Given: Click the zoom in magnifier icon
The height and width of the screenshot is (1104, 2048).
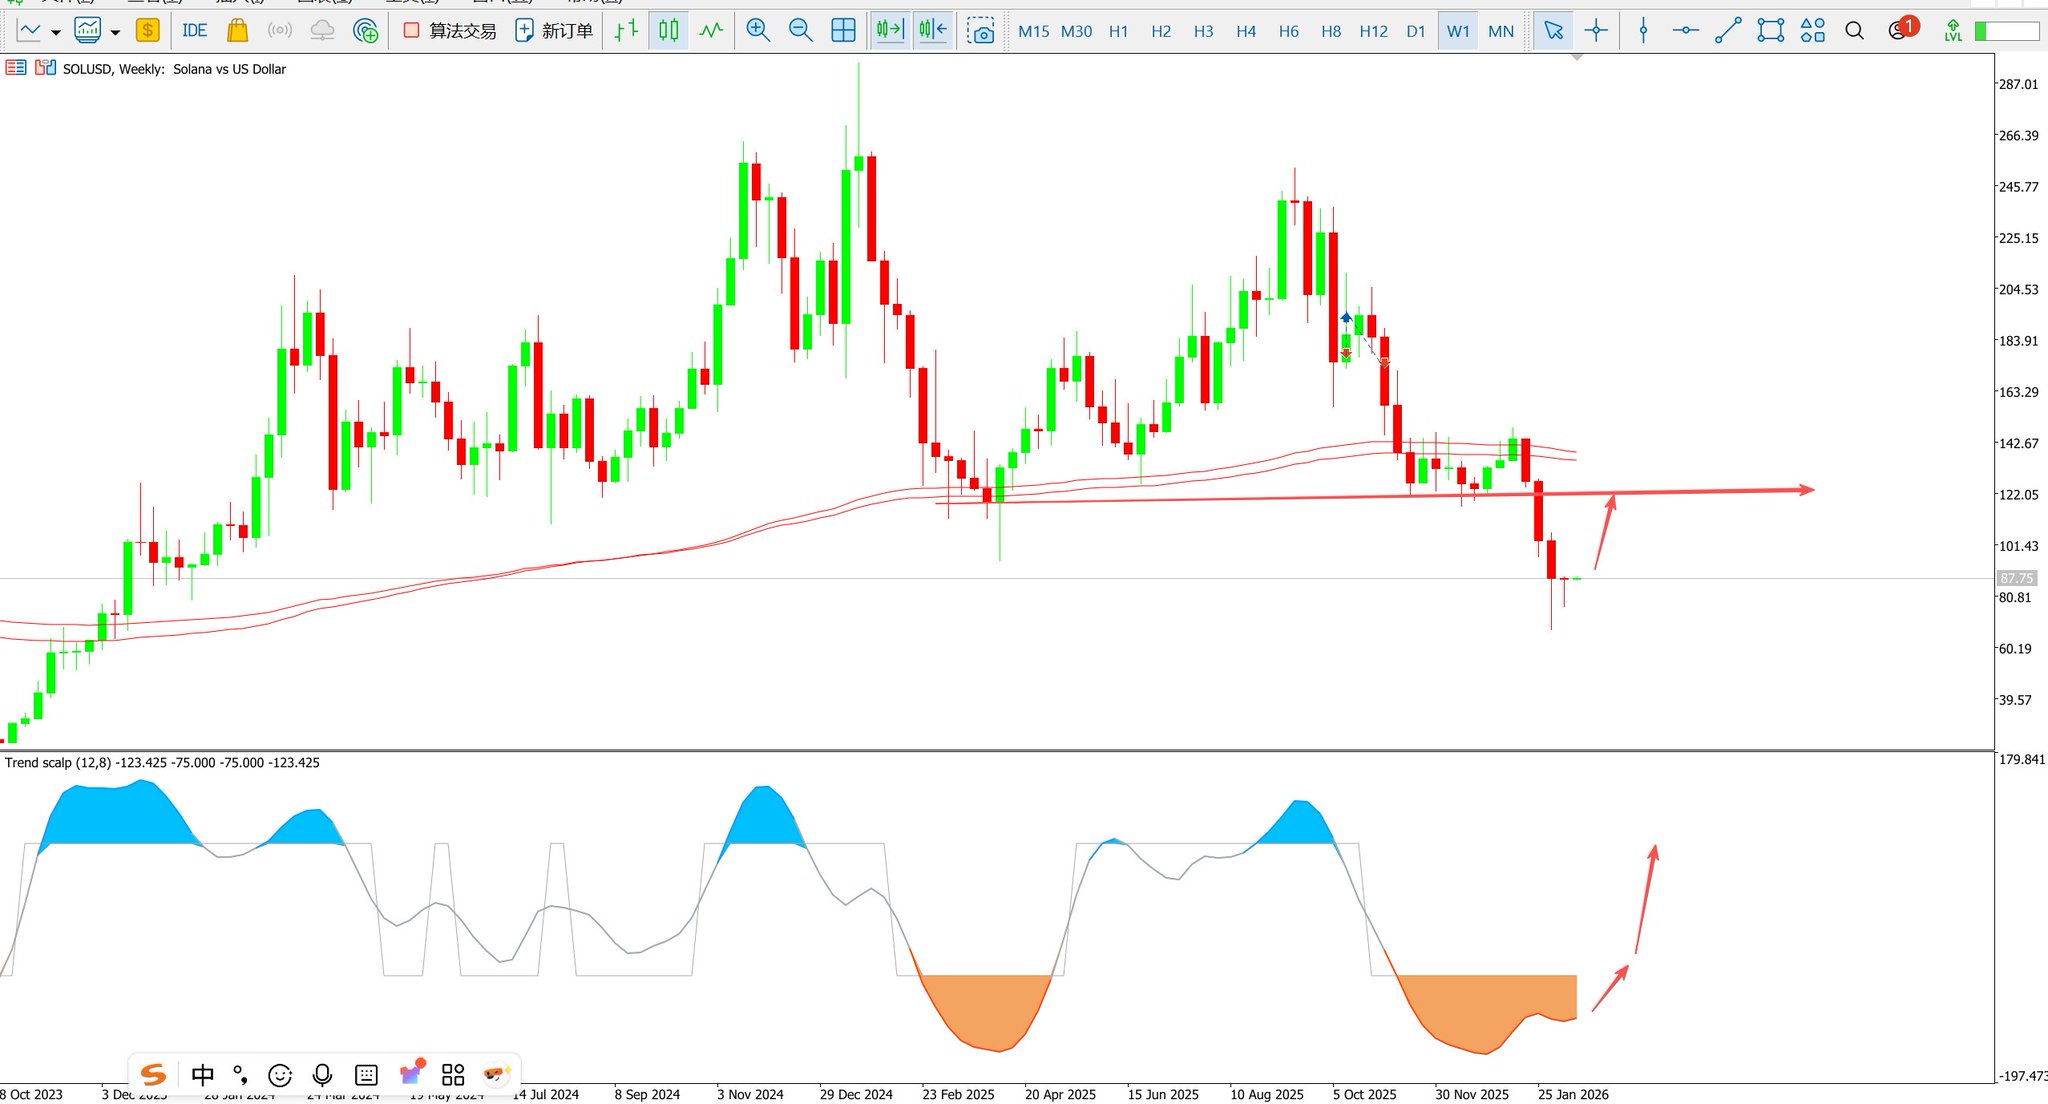Looking at the screenshot, I should [758, 31].
